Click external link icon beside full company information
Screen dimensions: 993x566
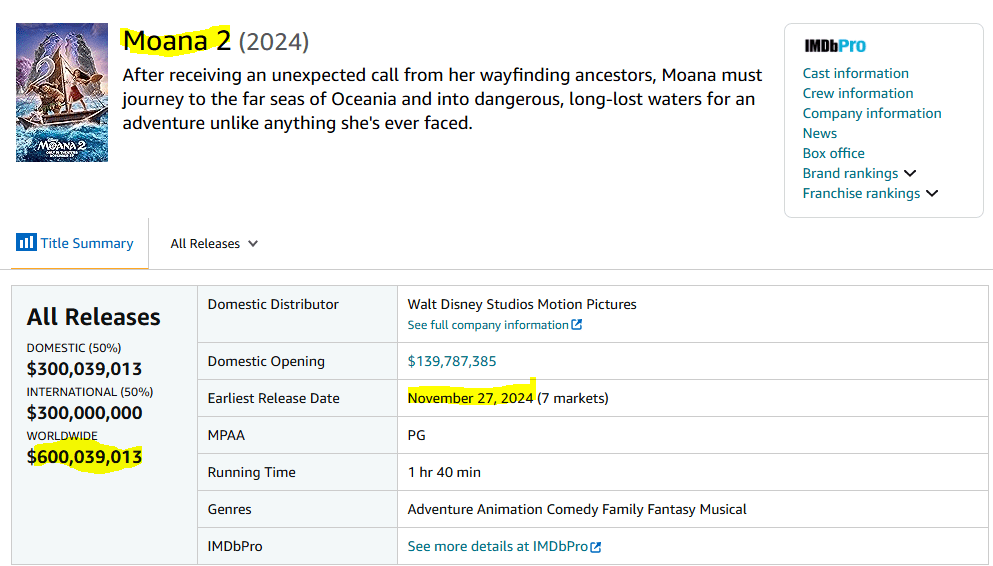click(577, 325)
